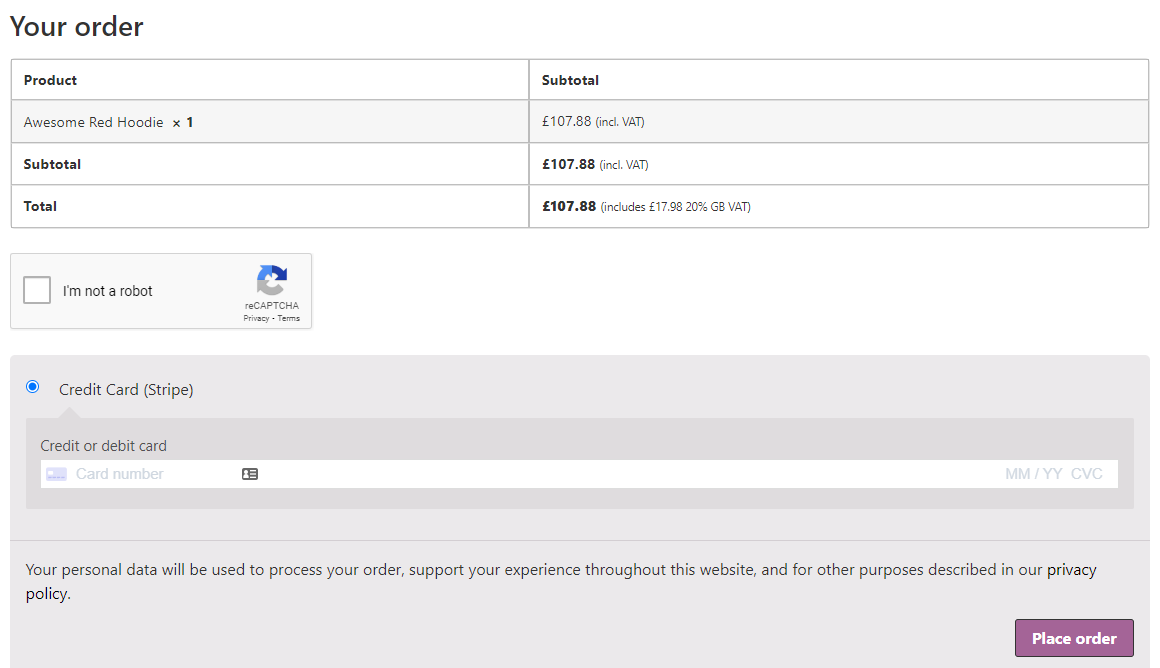This screenshot has width=1160, height=668.
Task: Select the Credit Card (Stripe) payment method
Action: (31, 386)
